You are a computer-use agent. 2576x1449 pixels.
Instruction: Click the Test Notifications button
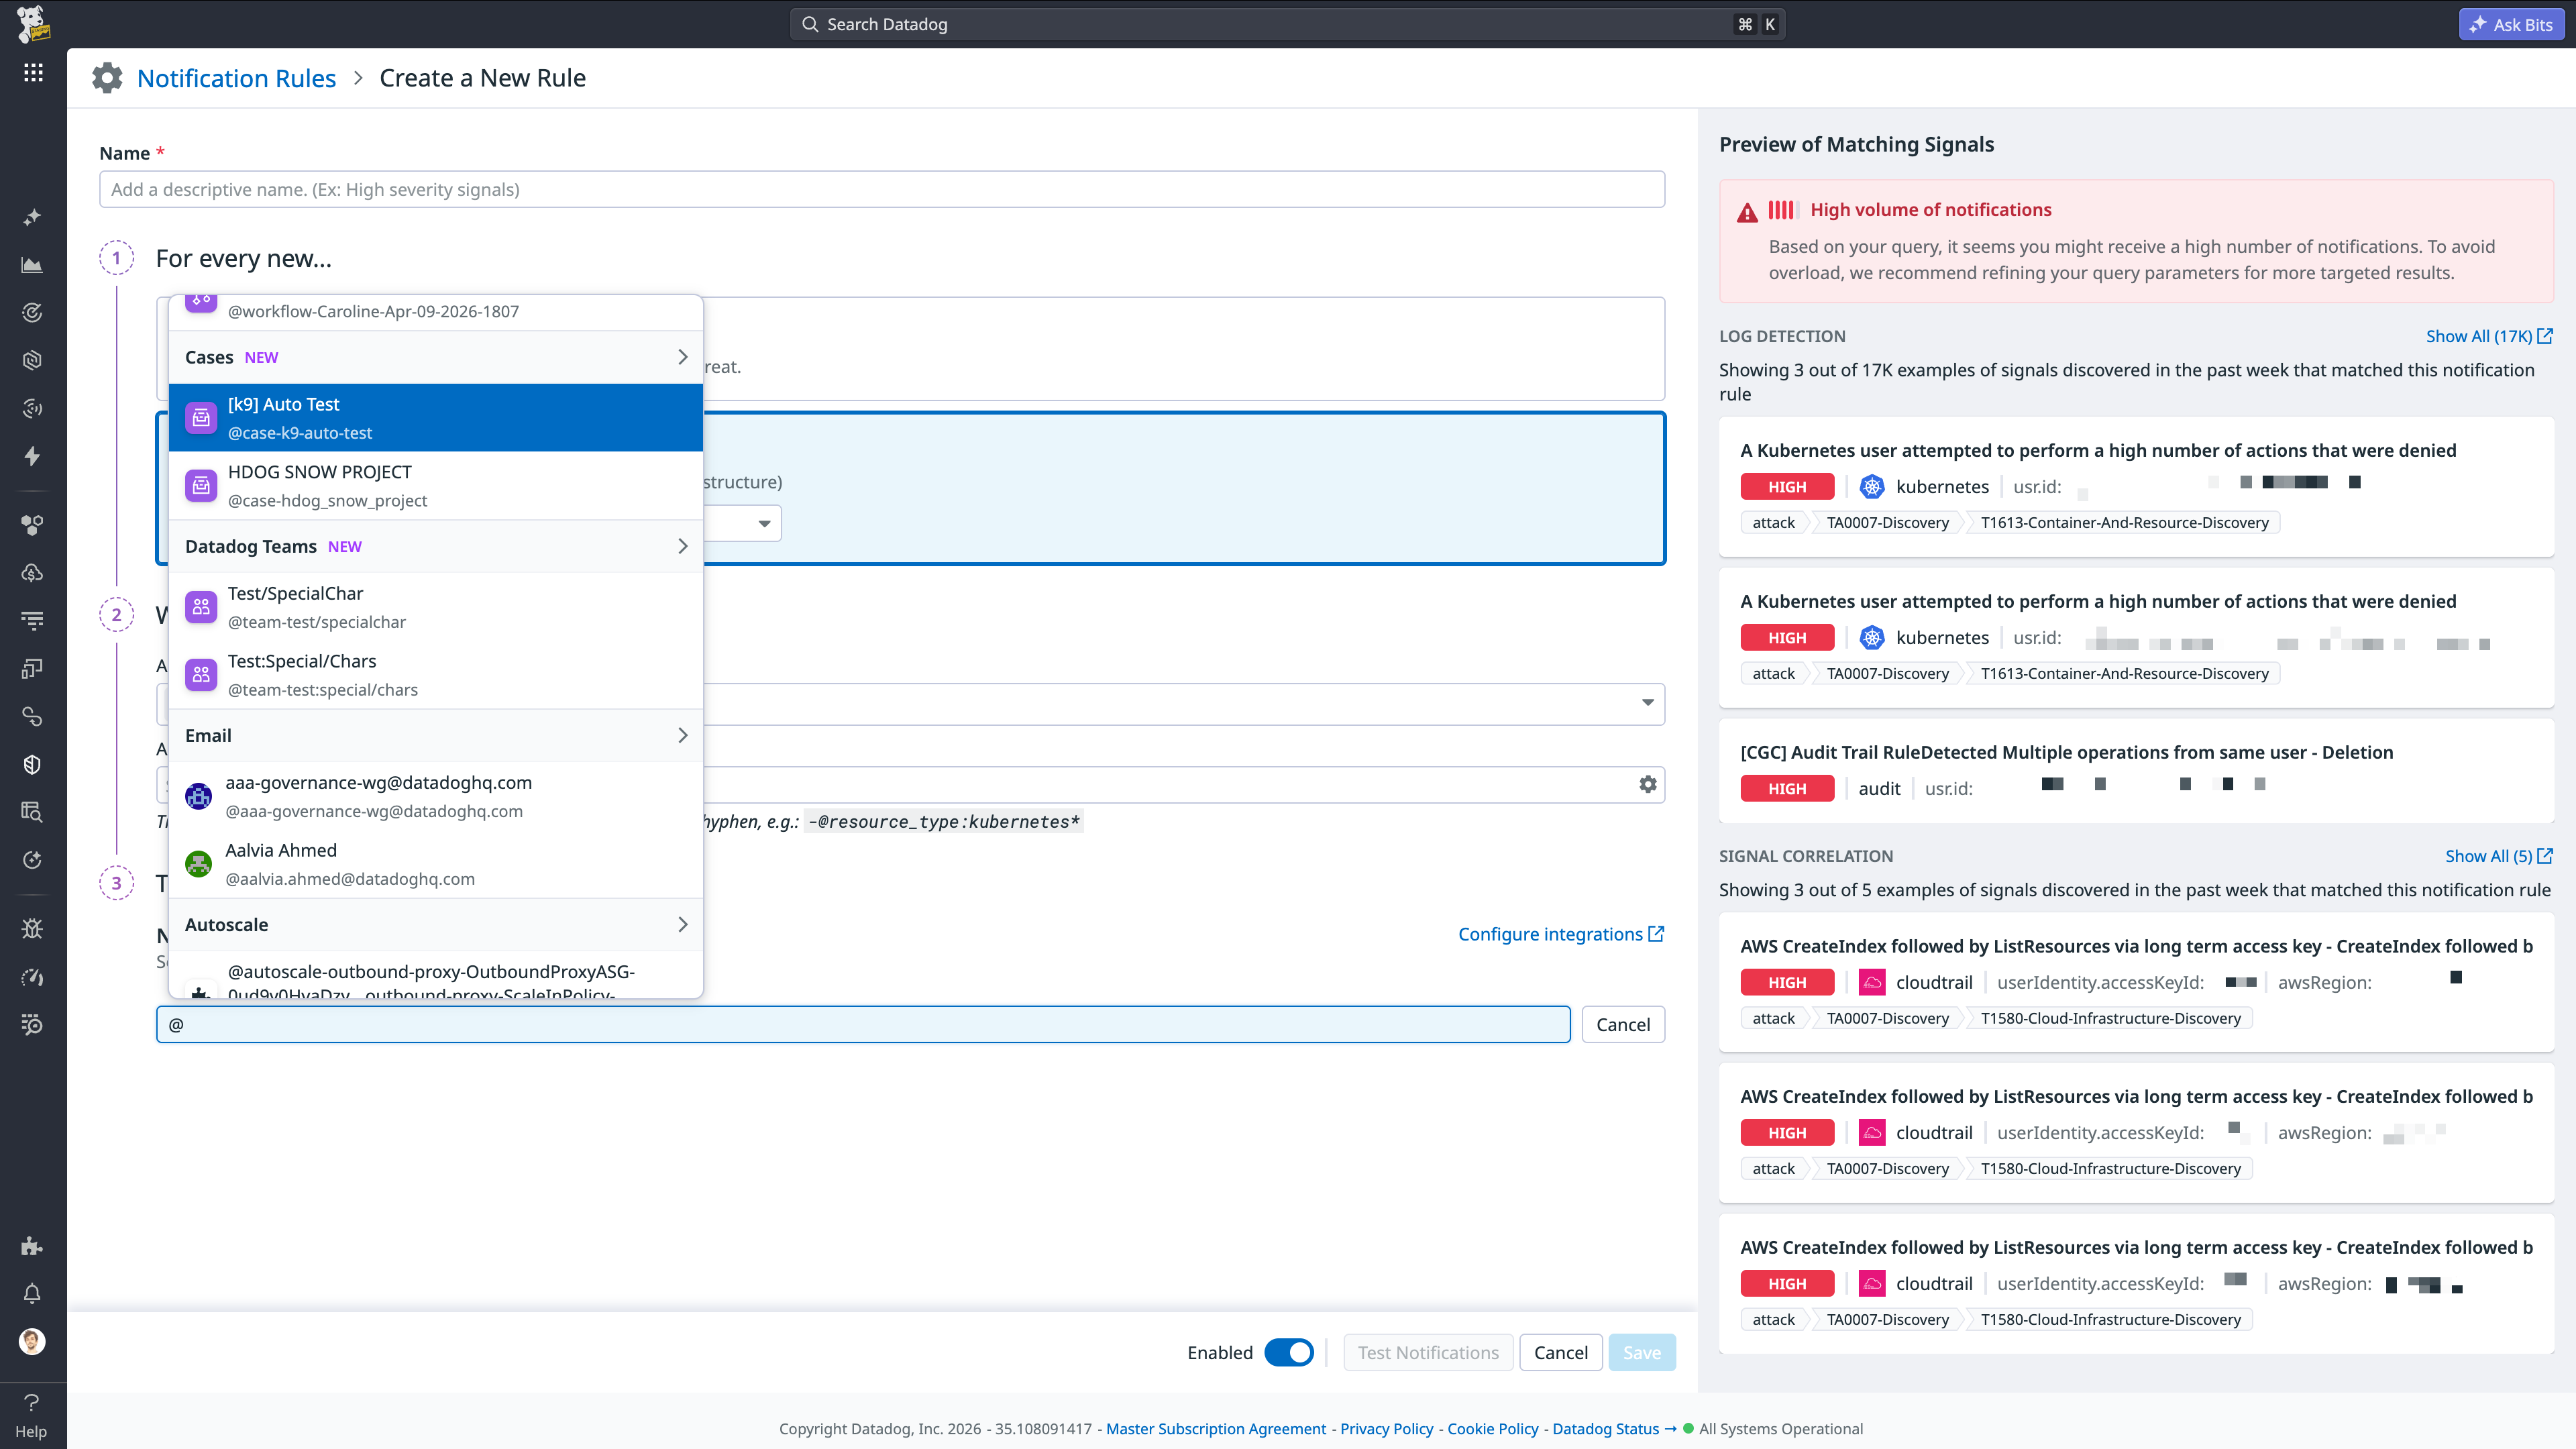[x=1428, y=1353]
